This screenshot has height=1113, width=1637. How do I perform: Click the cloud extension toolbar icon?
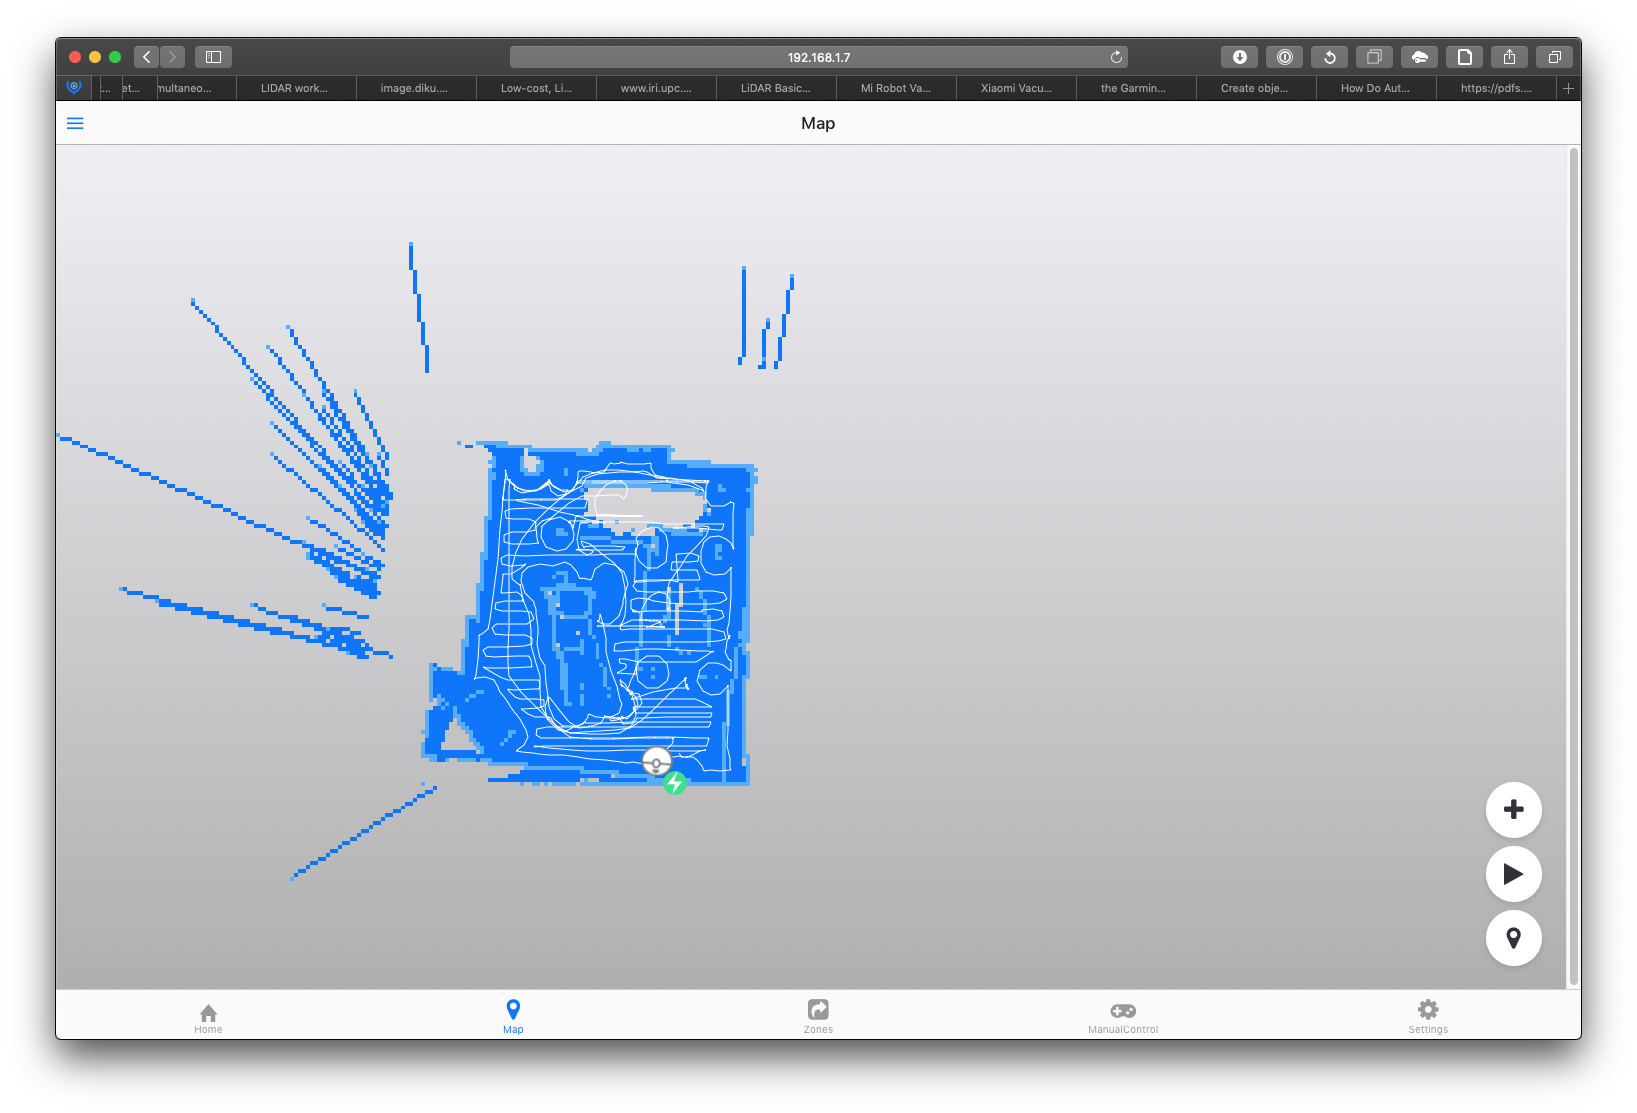(x=1419, y=57)
